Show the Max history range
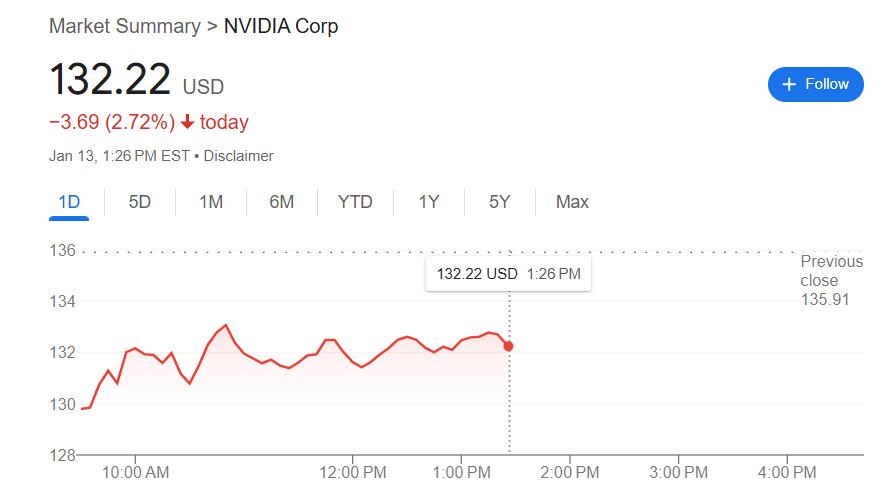The height and width of the screenshot is (488, 891). (x=572, y=202)
